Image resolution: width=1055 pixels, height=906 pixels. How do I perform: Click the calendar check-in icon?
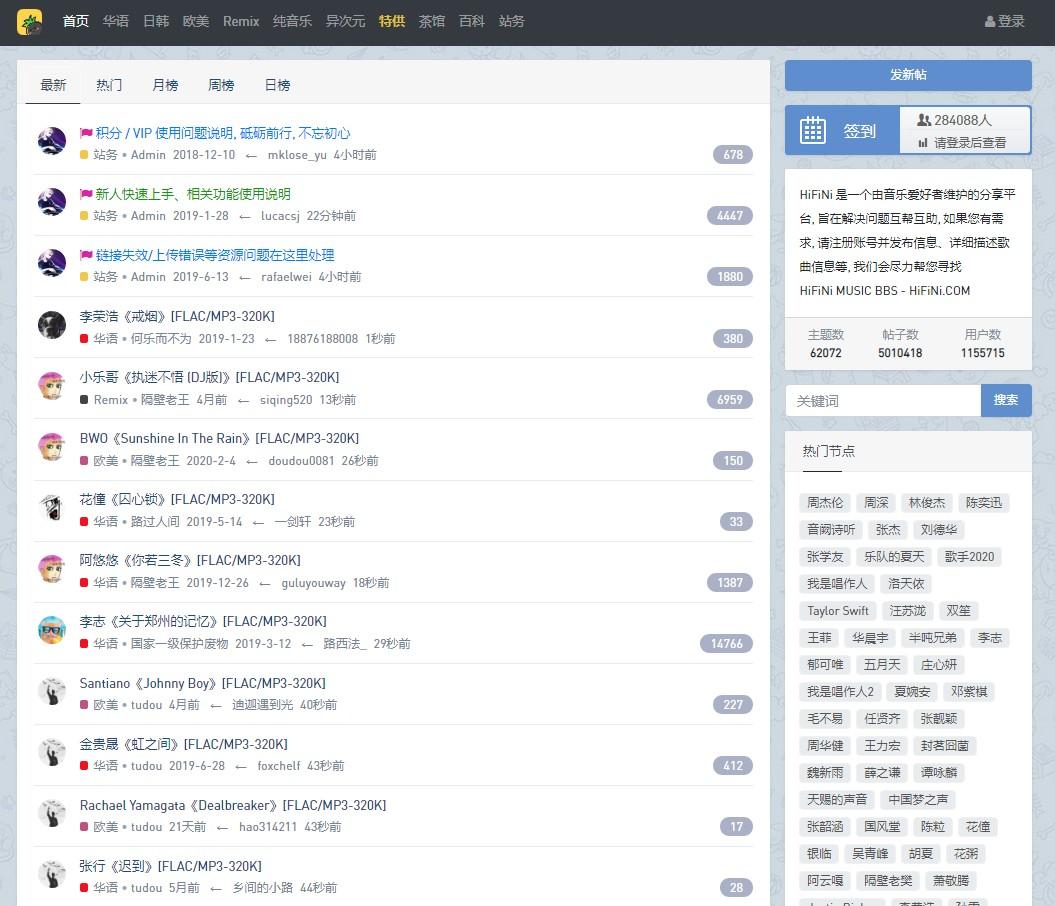pyautogui.click(x=813, y=131)
